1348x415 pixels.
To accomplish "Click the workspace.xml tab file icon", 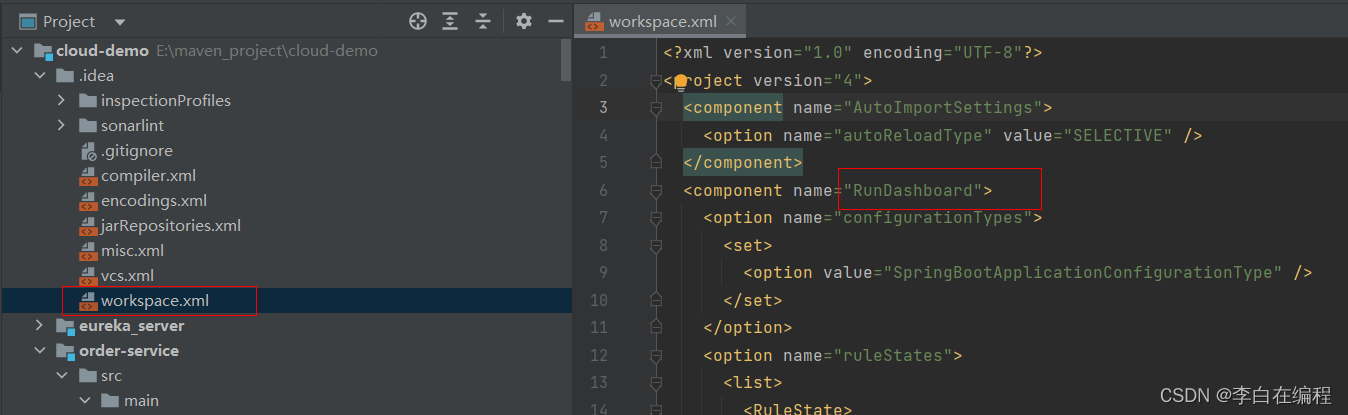I will (593, 21).
